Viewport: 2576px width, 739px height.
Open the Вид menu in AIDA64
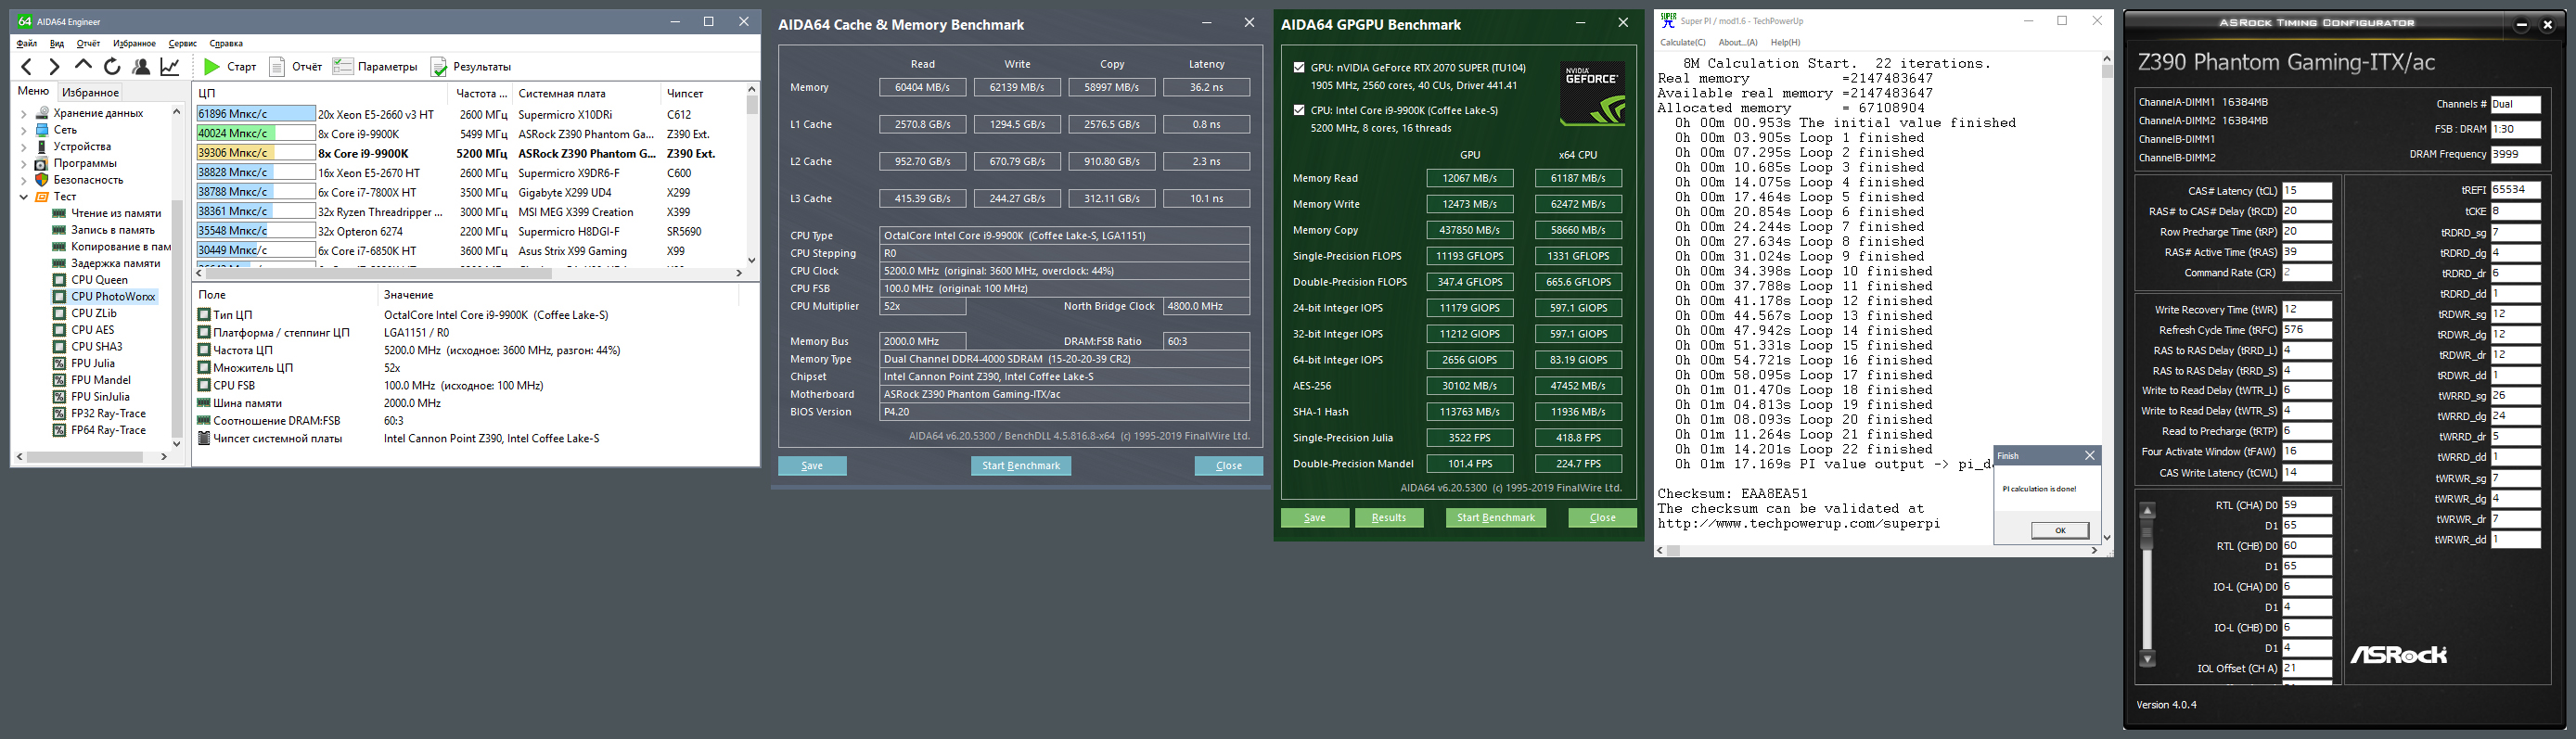[57, 44]
